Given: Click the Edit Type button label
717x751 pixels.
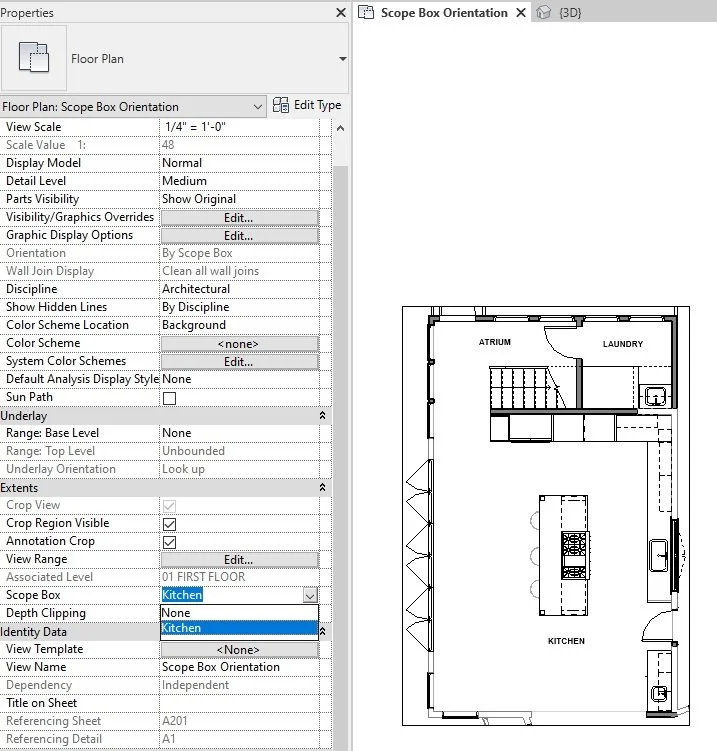Looking at the screenshot, I should (x=318, y=105).
